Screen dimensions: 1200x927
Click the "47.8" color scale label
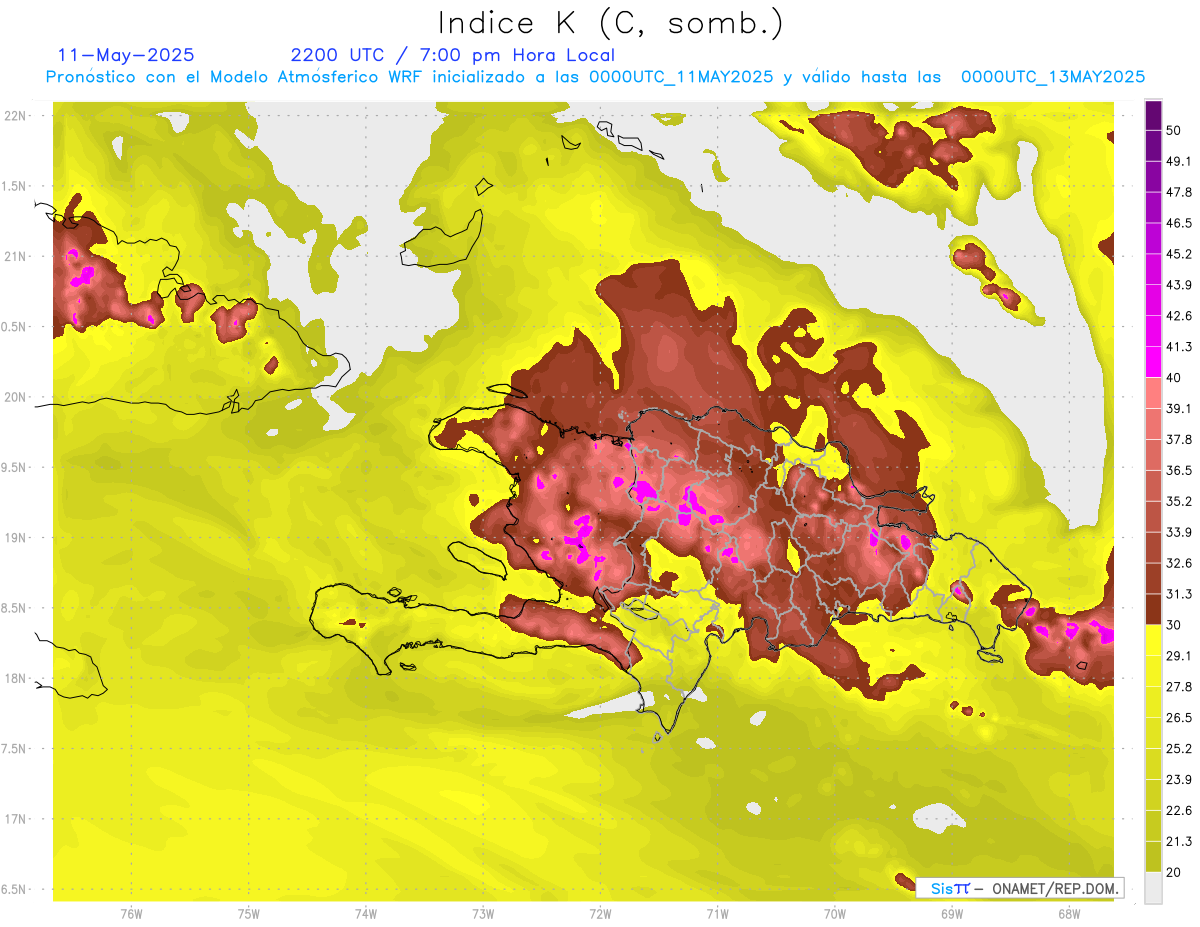point(1179,192)
